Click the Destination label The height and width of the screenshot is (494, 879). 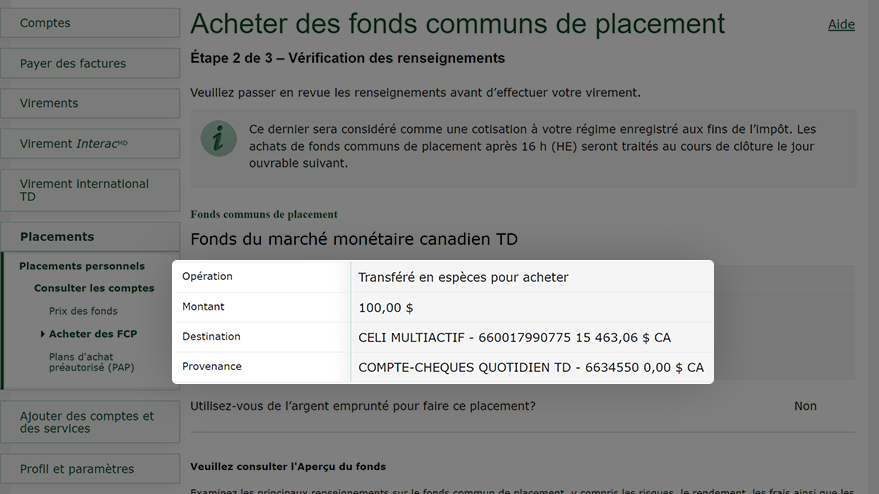click(x=211, y=336)
